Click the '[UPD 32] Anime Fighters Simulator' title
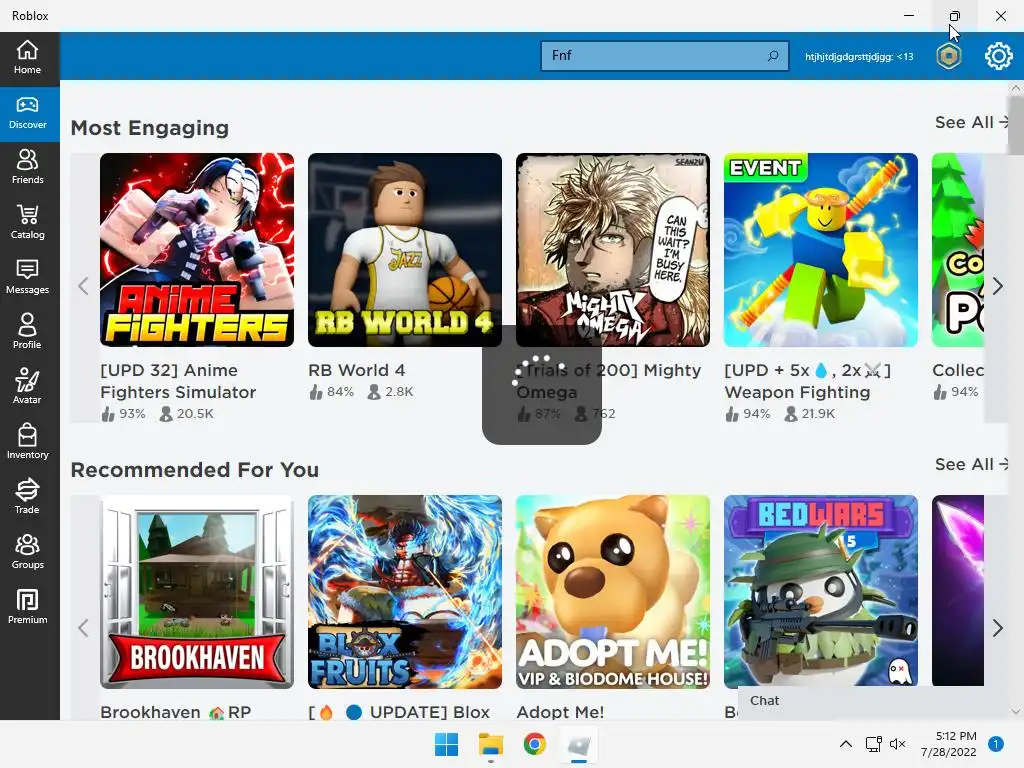 coord(178,381)
